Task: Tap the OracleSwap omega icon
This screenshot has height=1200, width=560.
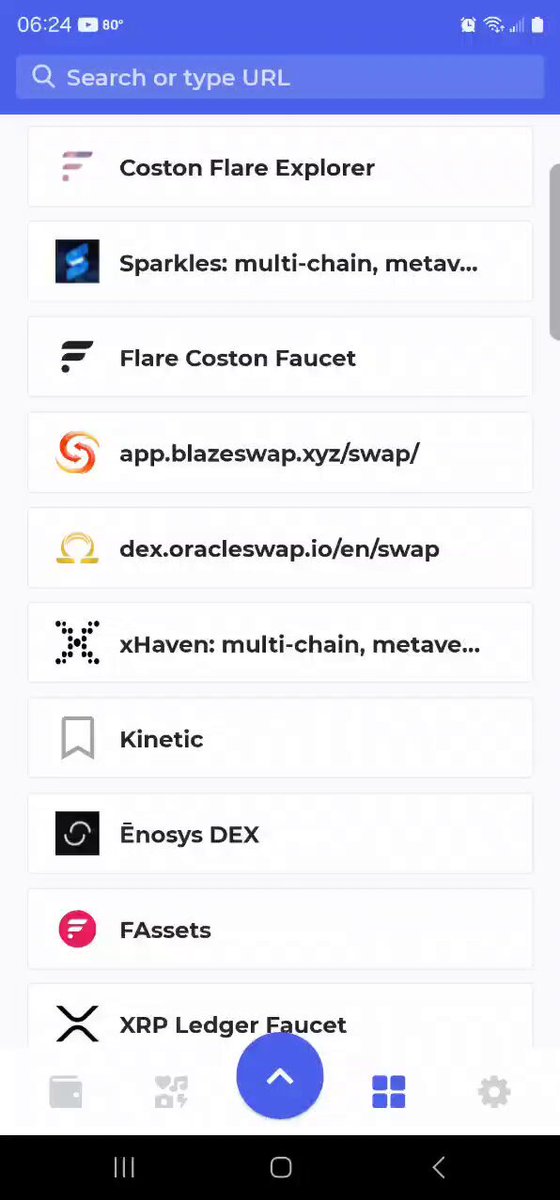Action: pos(77,548)
